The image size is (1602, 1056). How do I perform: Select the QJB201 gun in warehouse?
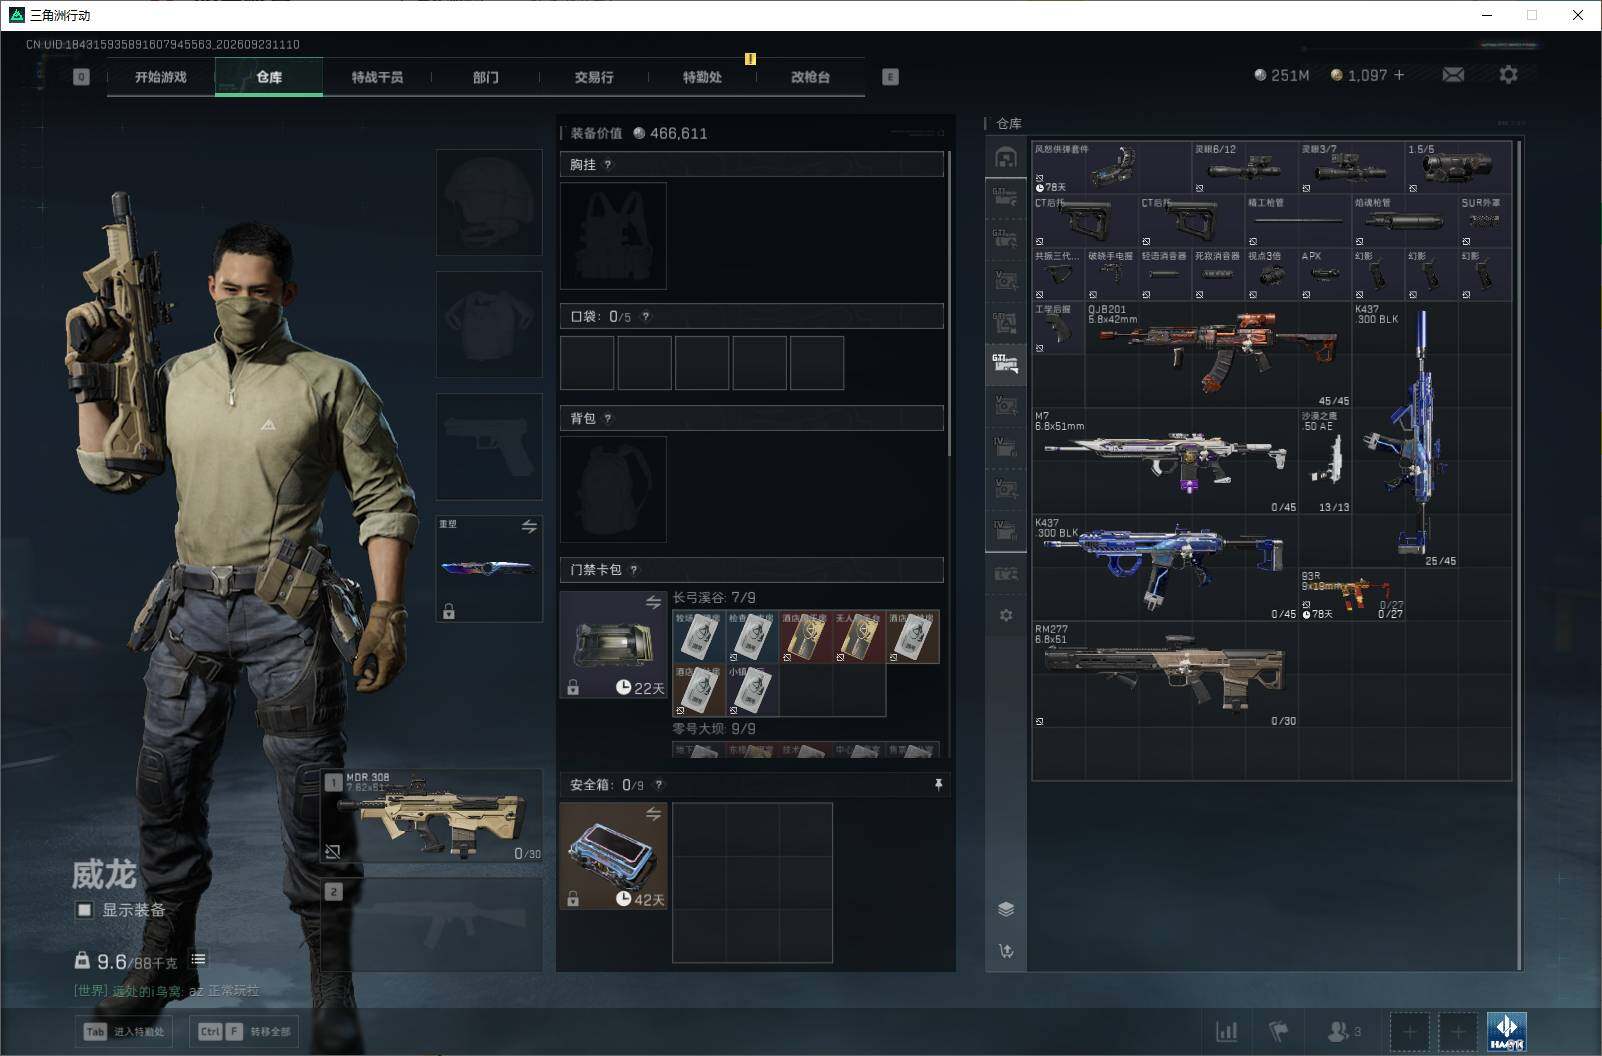[1218, 355]
